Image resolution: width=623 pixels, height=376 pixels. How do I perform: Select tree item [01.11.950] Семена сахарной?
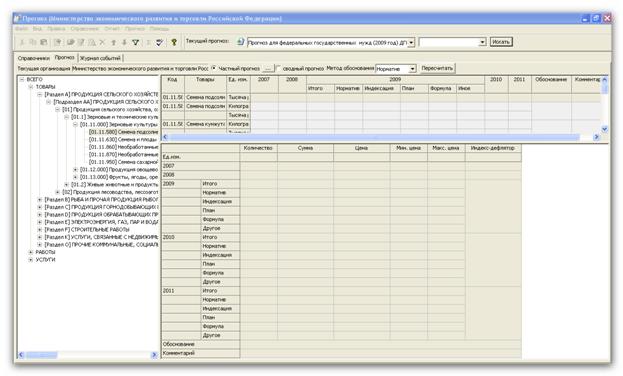pyautogui.click(x=123, y=162)
